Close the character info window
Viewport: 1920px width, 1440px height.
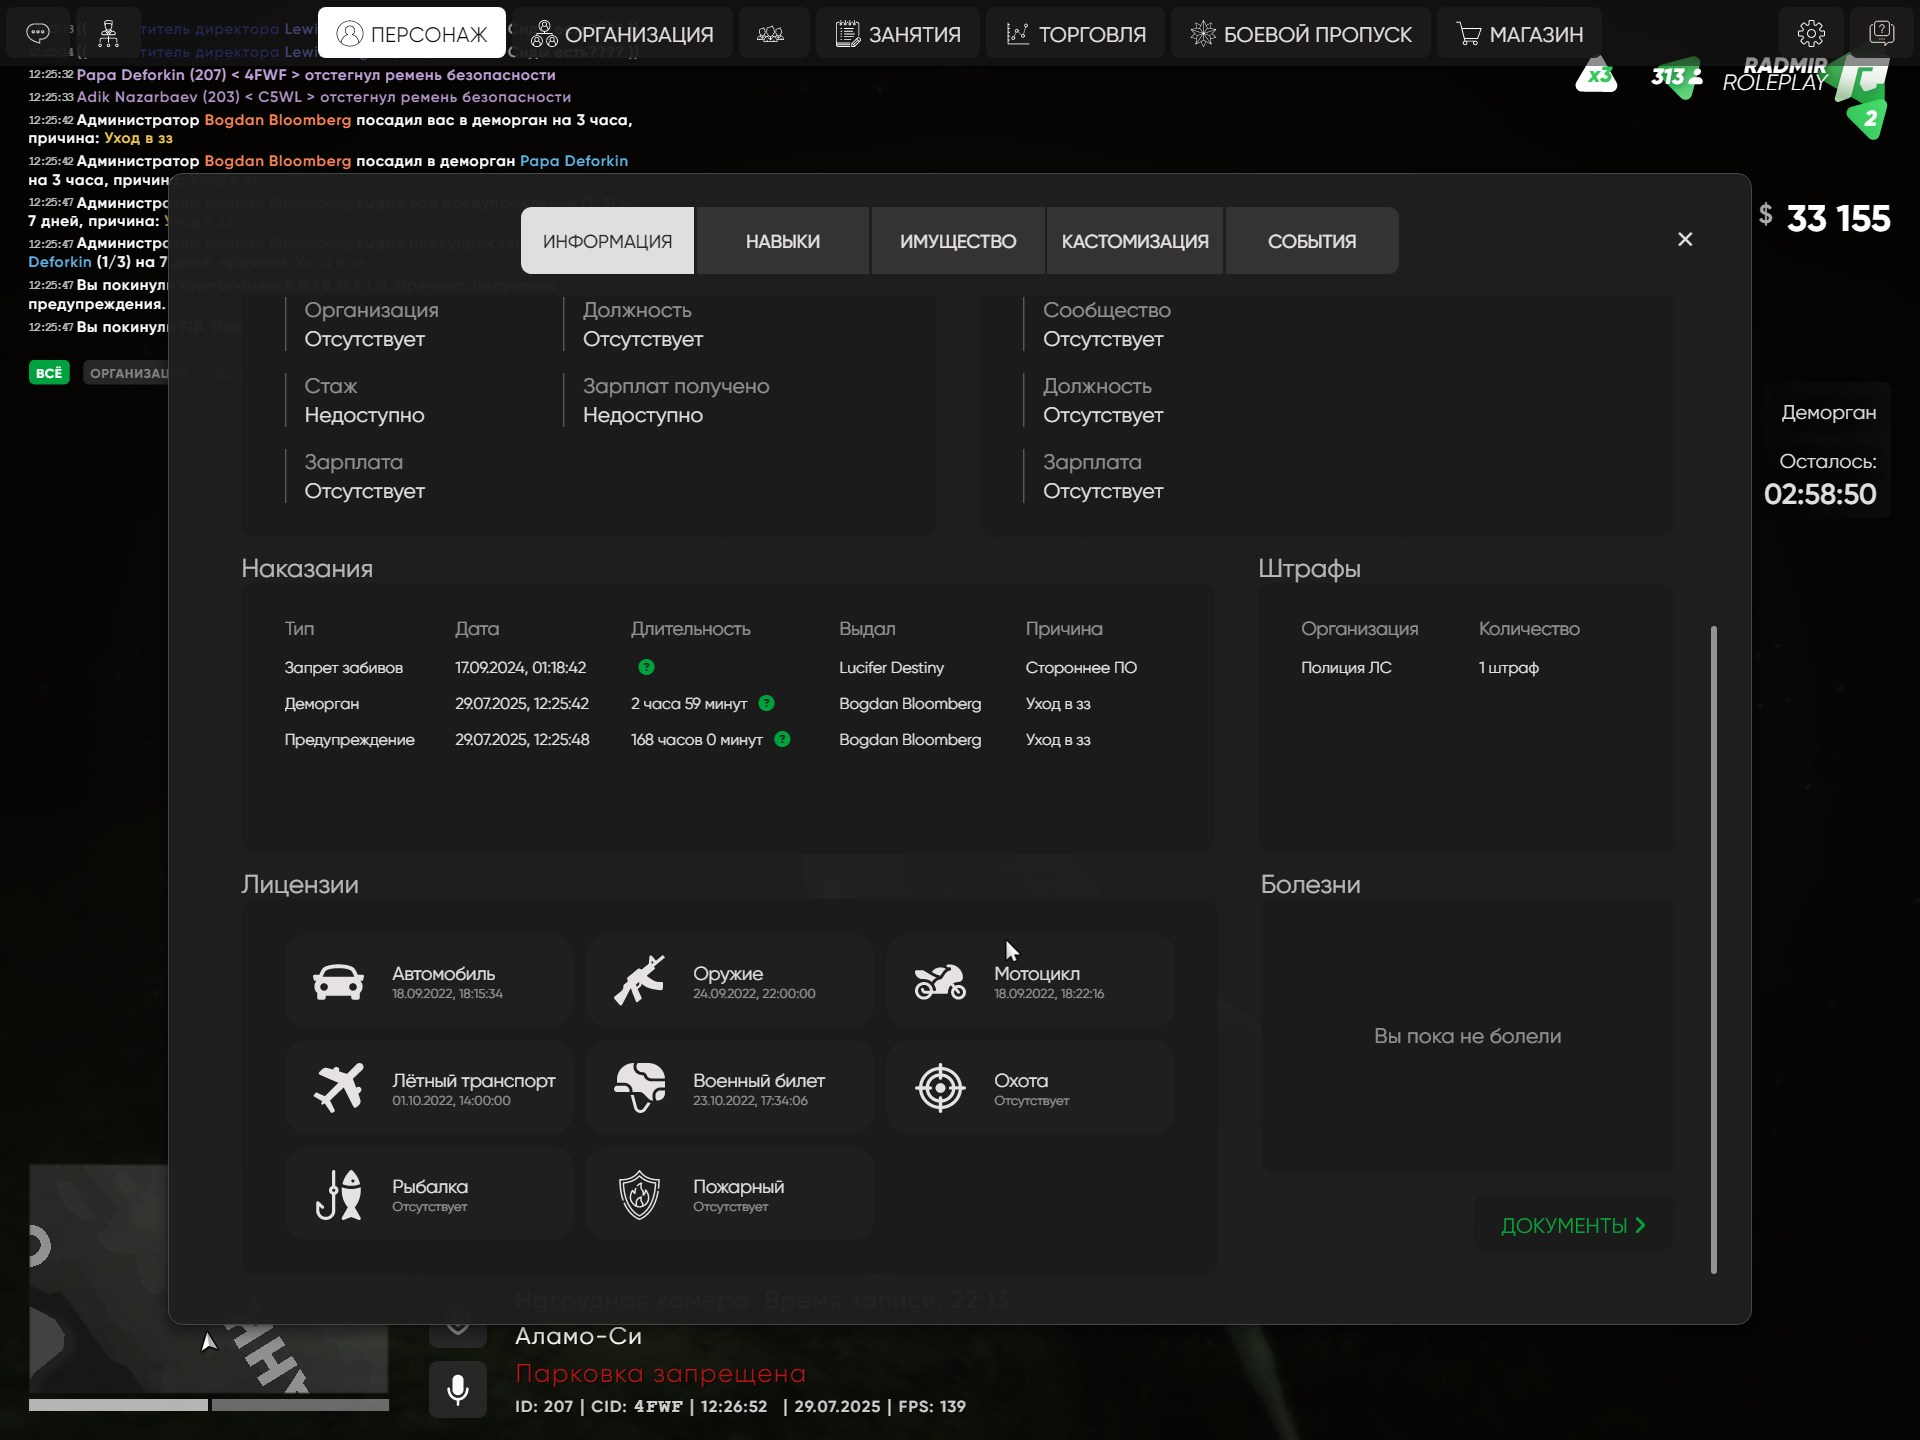pyautogui.click(x=1685, y=239)
